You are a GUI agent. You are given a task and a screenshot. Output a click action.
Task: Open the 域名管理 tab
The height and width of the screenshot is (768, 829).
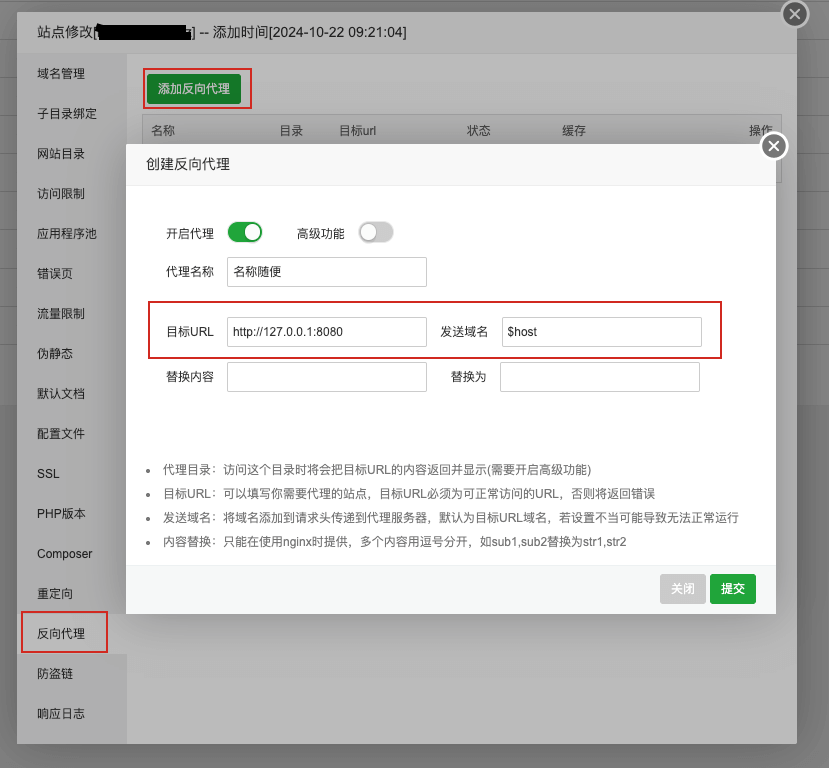tap(61, 74)
